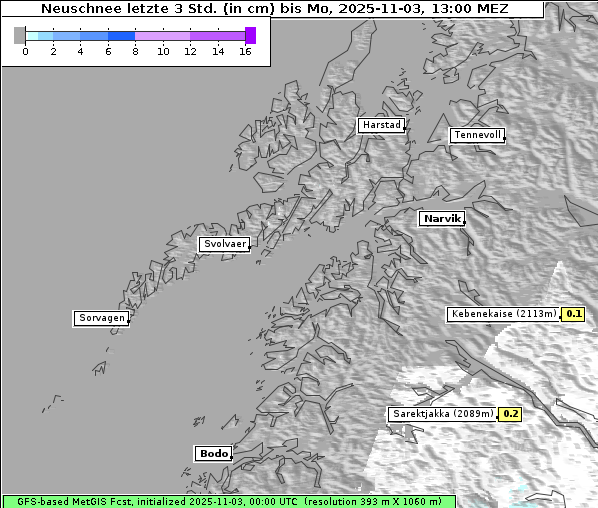Screen dimensions: 598x508
Task: Click the yellow 0.1 snowfall value
Action: tap(573, 314)
